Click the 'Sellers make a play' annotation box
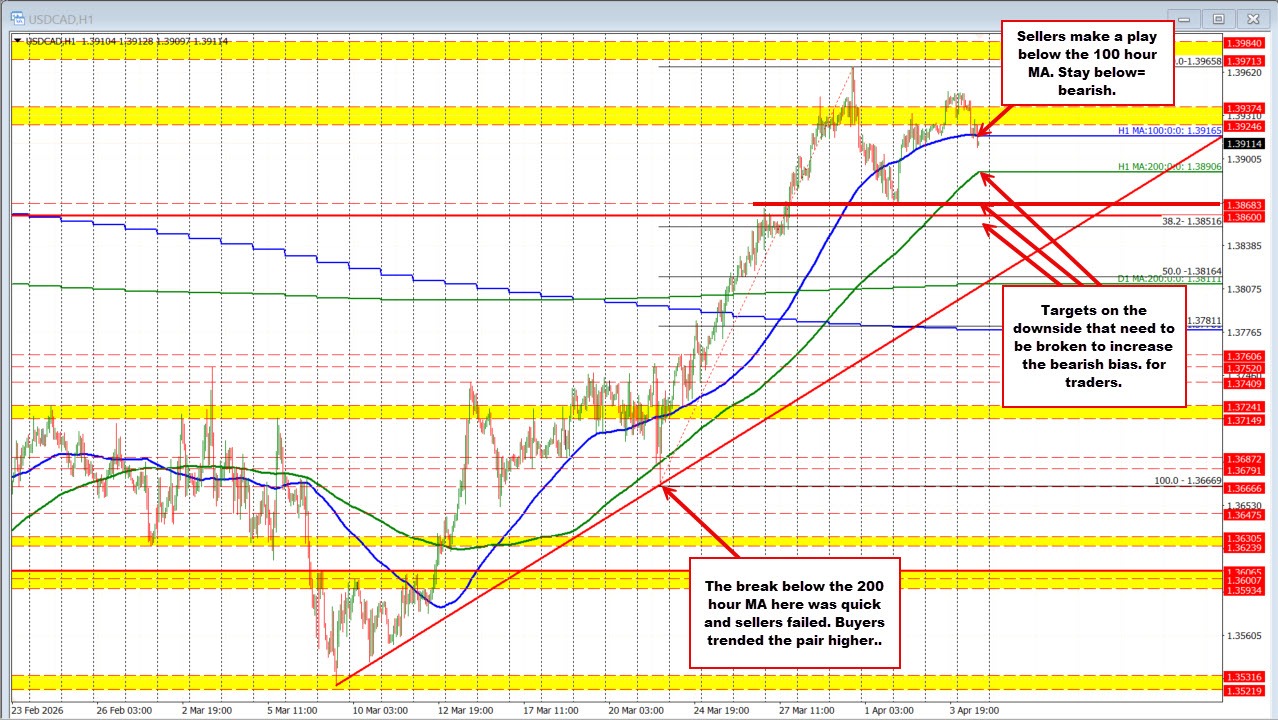1278x720 pixels. pyautogui.click(x=1087, y=63)
